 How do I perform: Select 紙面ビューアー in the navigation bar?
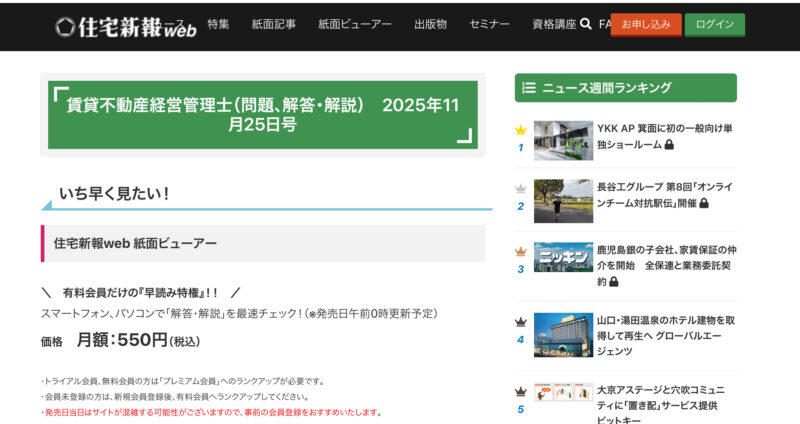(x=355, y=25)
